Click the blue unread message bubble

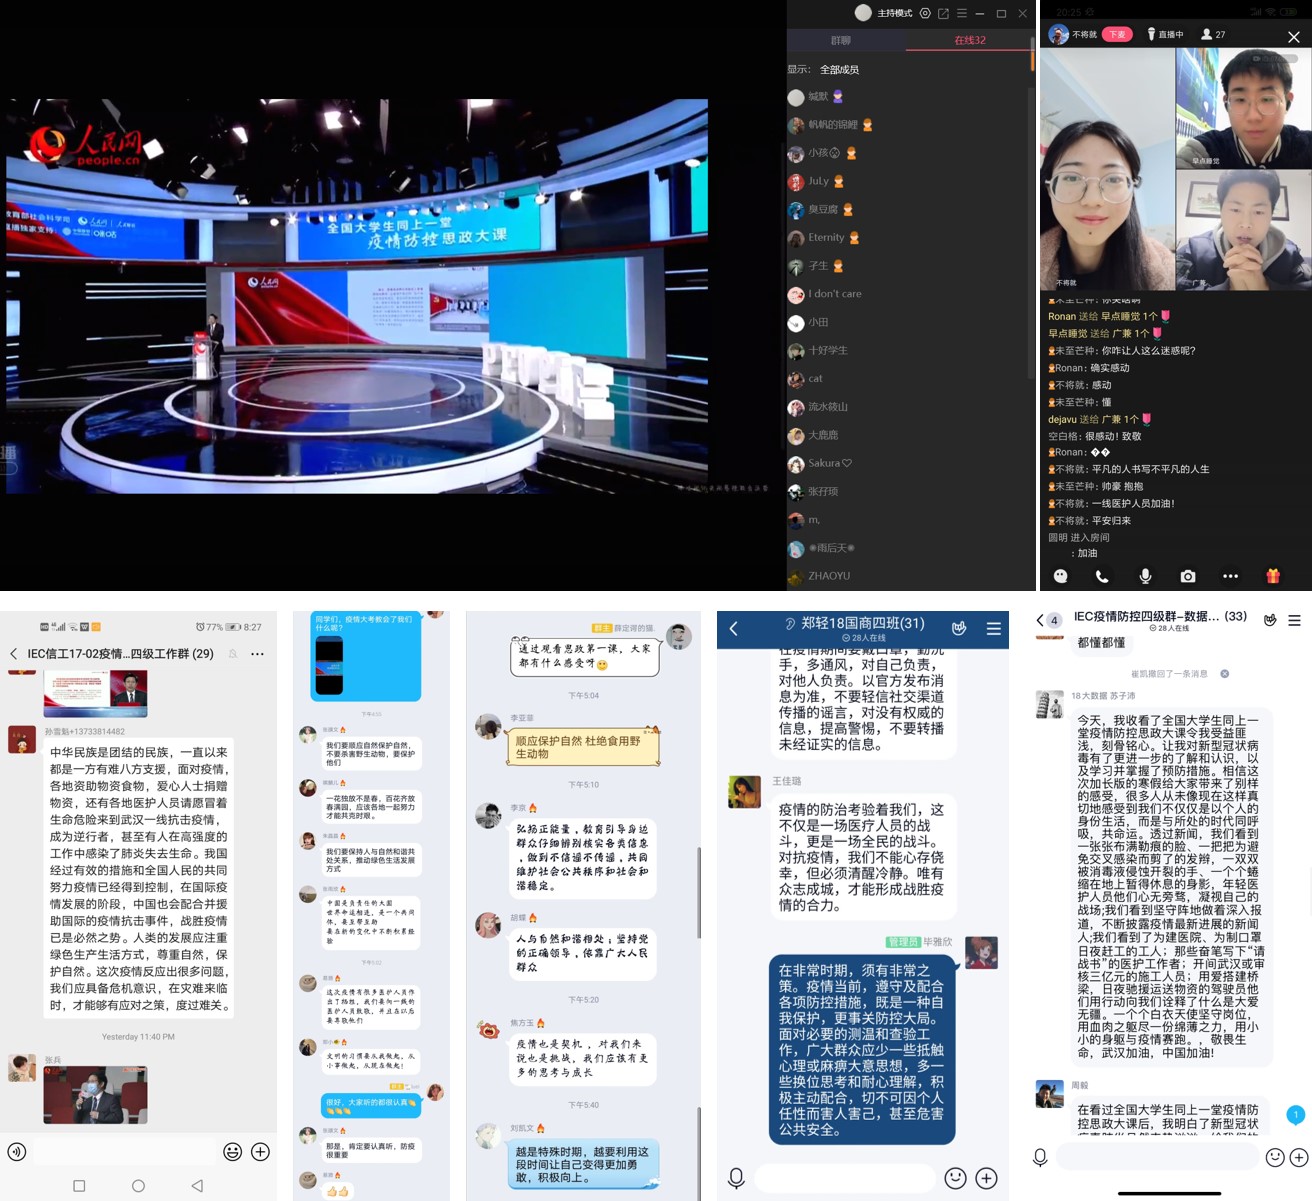tap(1295, 1114)
